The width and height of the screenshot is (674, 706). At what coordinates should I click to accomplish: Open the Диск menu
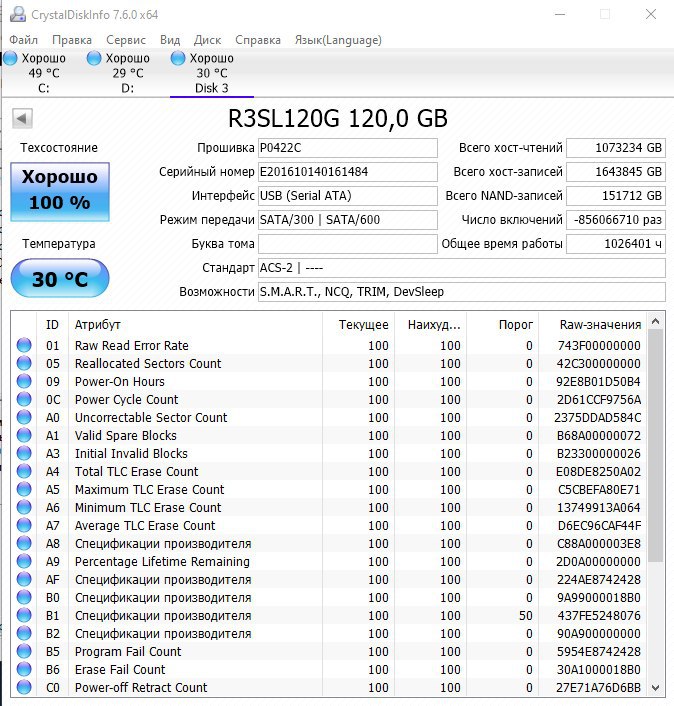click(208, 40)
